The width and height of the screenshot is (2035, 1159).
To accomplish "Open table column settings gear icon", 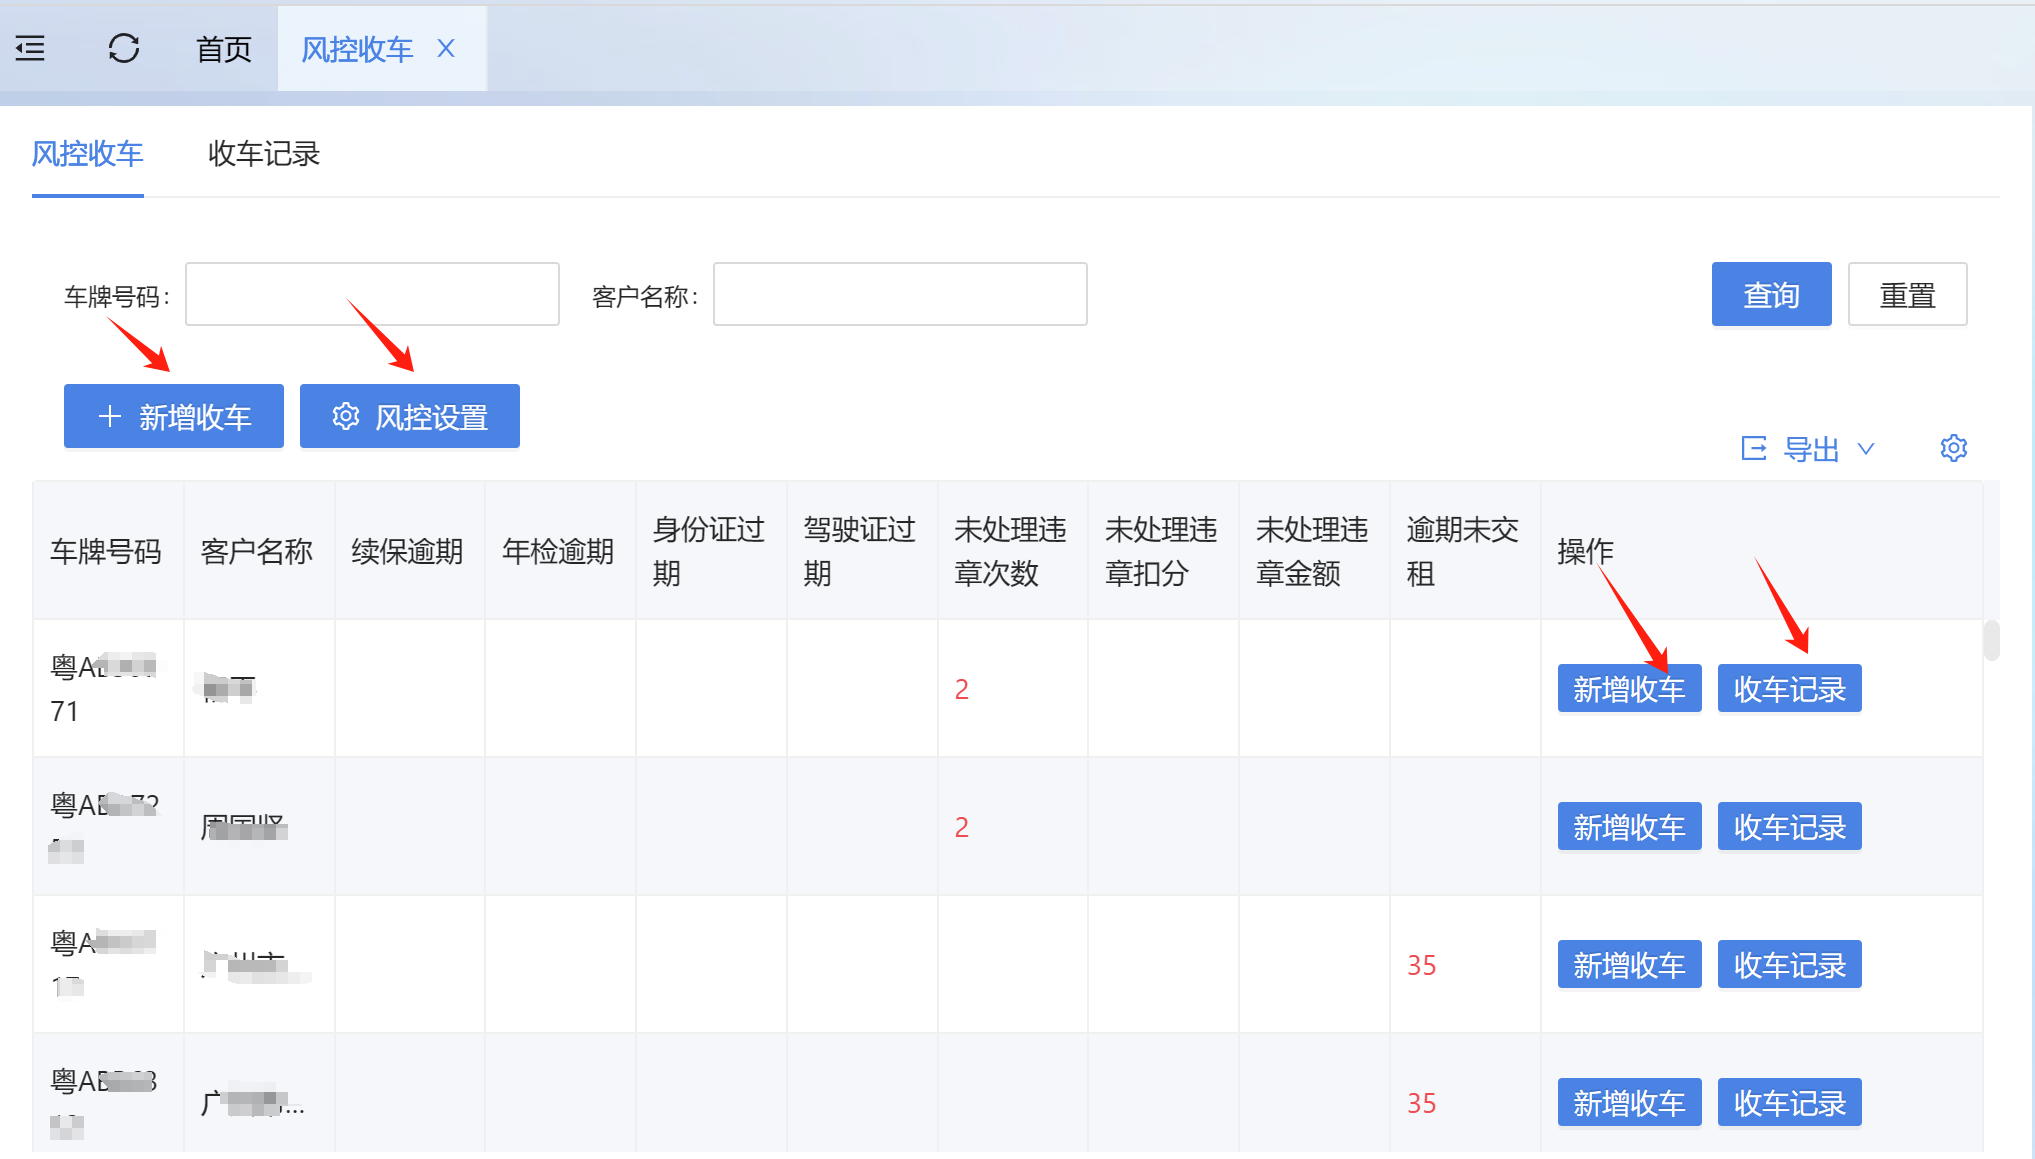I will [1953, 448].
